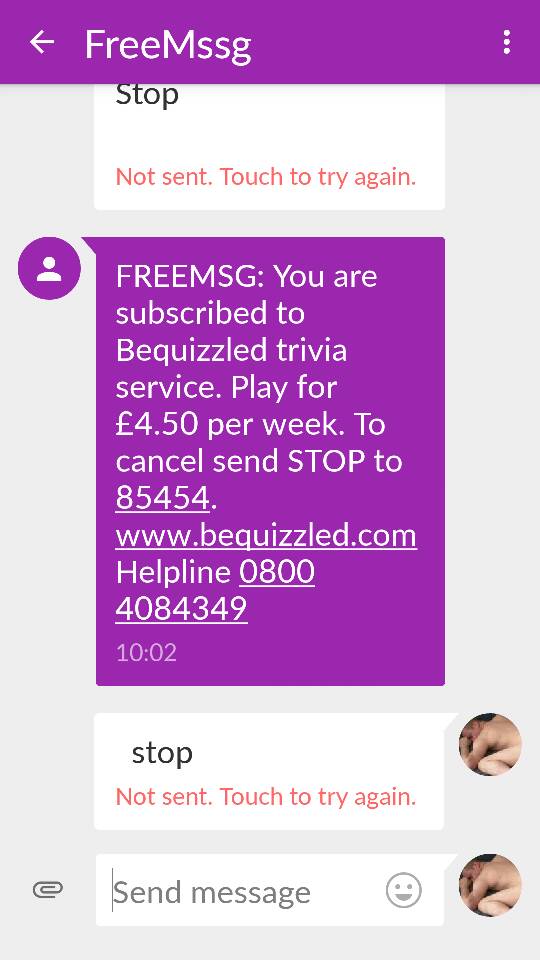This screenshot has width=540, height=960.
Task: Tap the capitalized Stop message text
Action: pyautogui.click(x=147, y=95)
